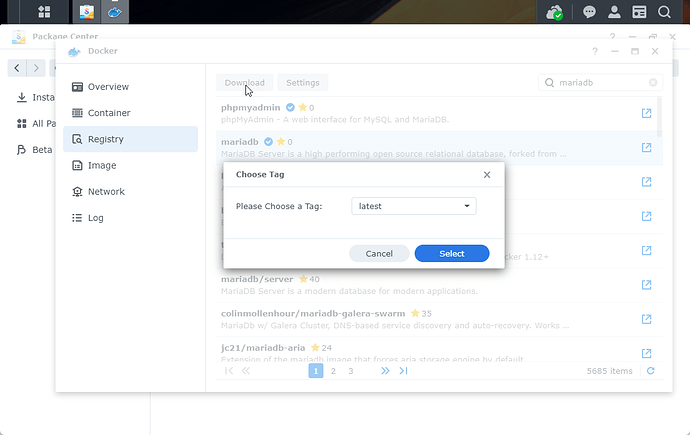
Task: Open the Network section
Action: pos(130,192)
